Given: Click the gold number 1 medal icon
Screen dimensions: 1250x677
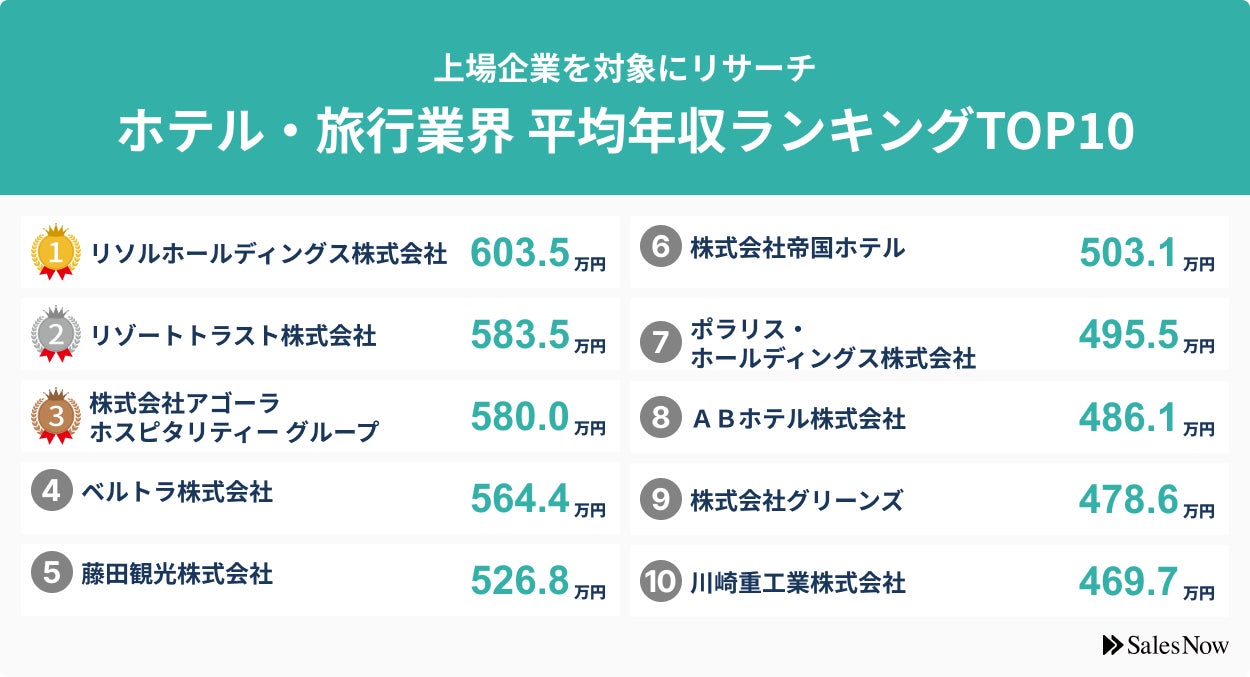Looking at the screenshot, I should [56, 252].
